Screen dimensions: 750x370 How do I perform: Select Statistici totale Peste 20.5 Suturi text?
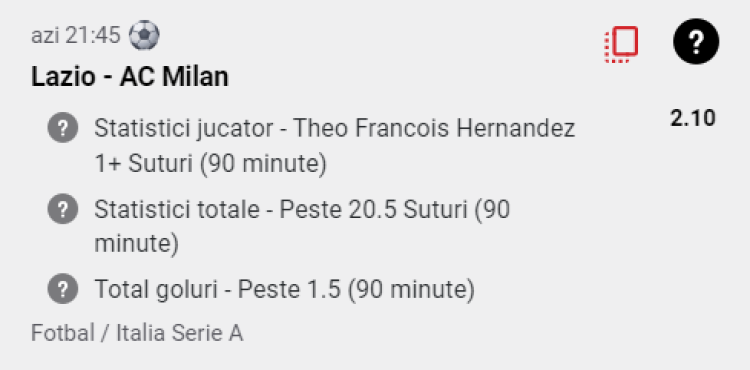click(x=302, y=227)
